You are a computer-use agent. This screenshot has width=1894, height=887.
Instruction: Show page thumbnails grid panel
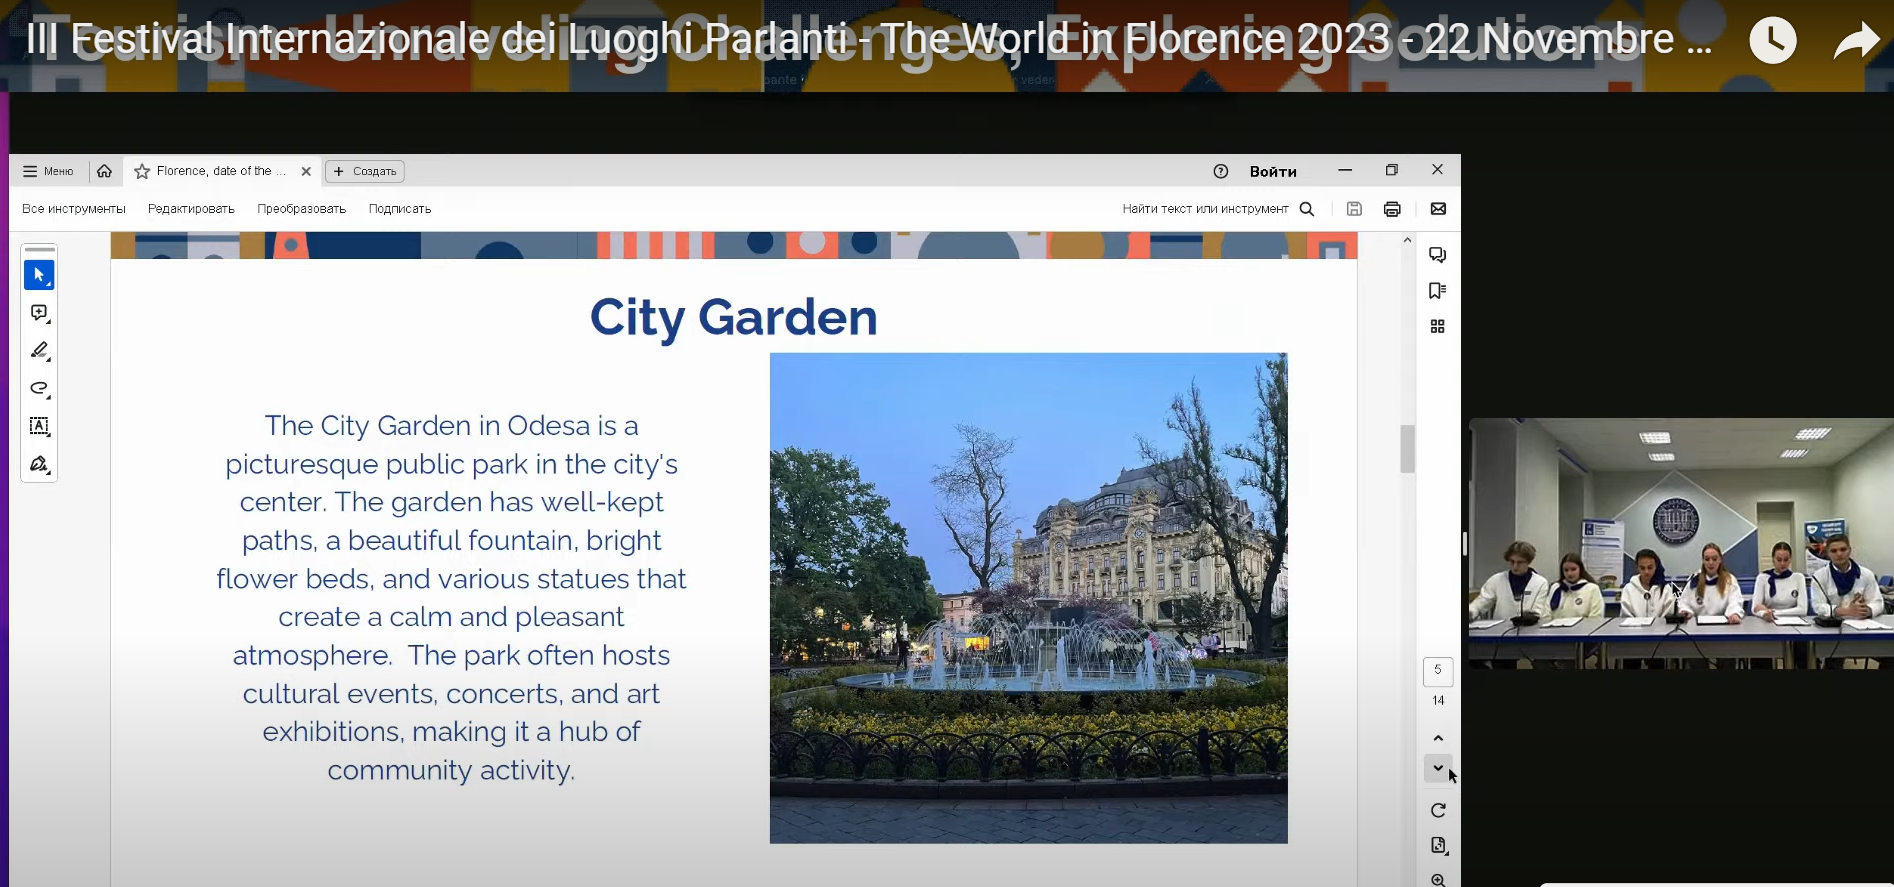click(x=1437, y=327)
